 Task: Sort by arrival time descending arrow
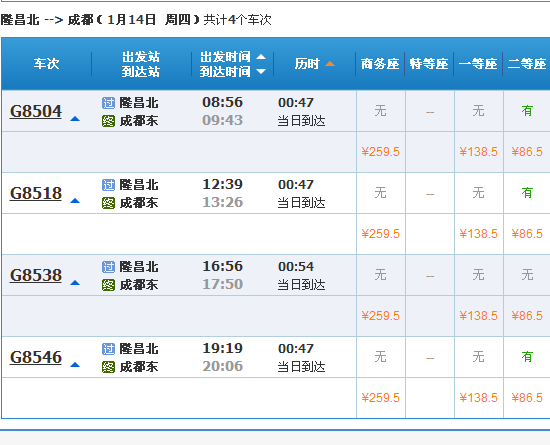(261, 72)
